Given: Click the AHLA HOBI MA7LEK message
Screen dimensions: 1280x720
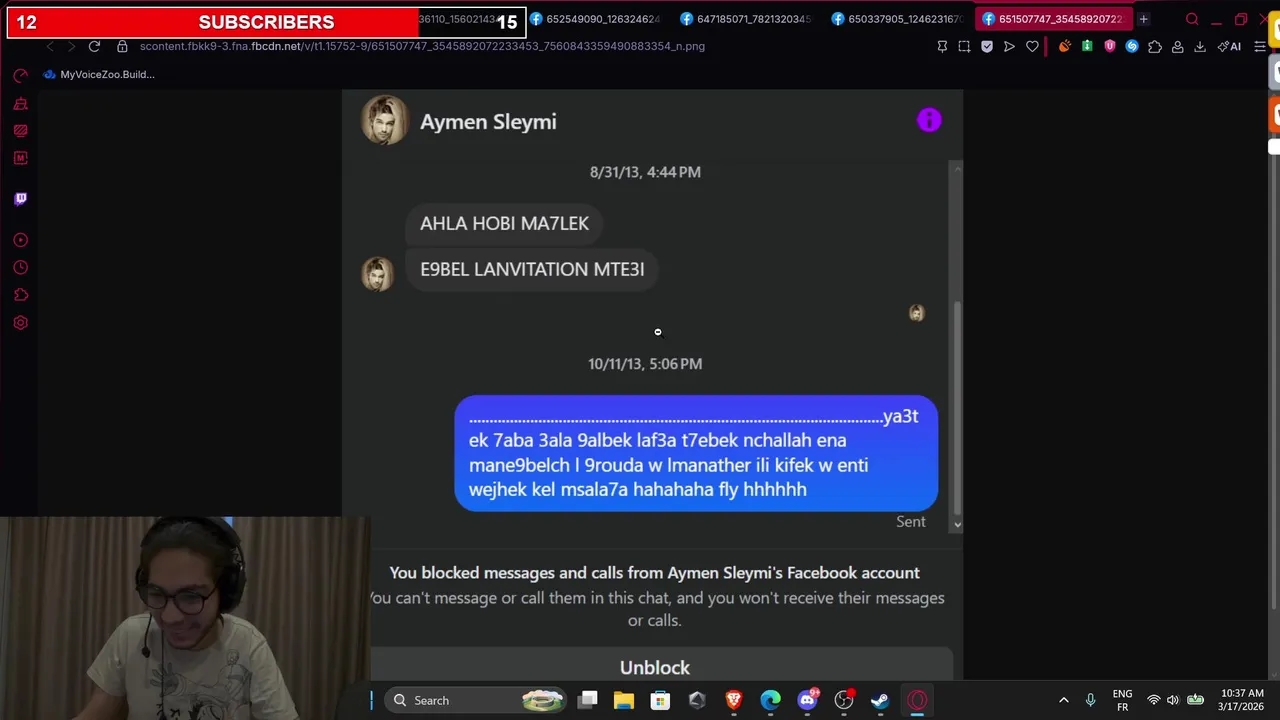Looking at the screenshot, I should tap(504, 223).
